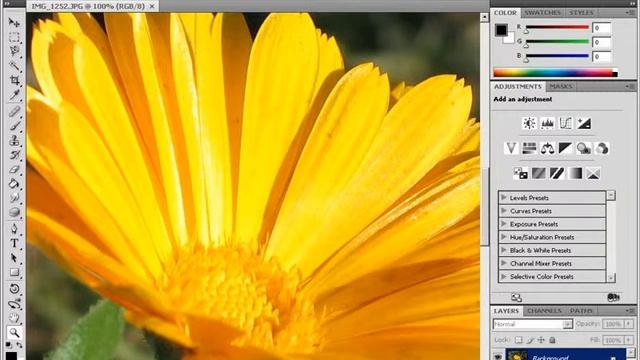640x360 pixels.
Task: Select the Pen tool
Action: click(14, 229)
